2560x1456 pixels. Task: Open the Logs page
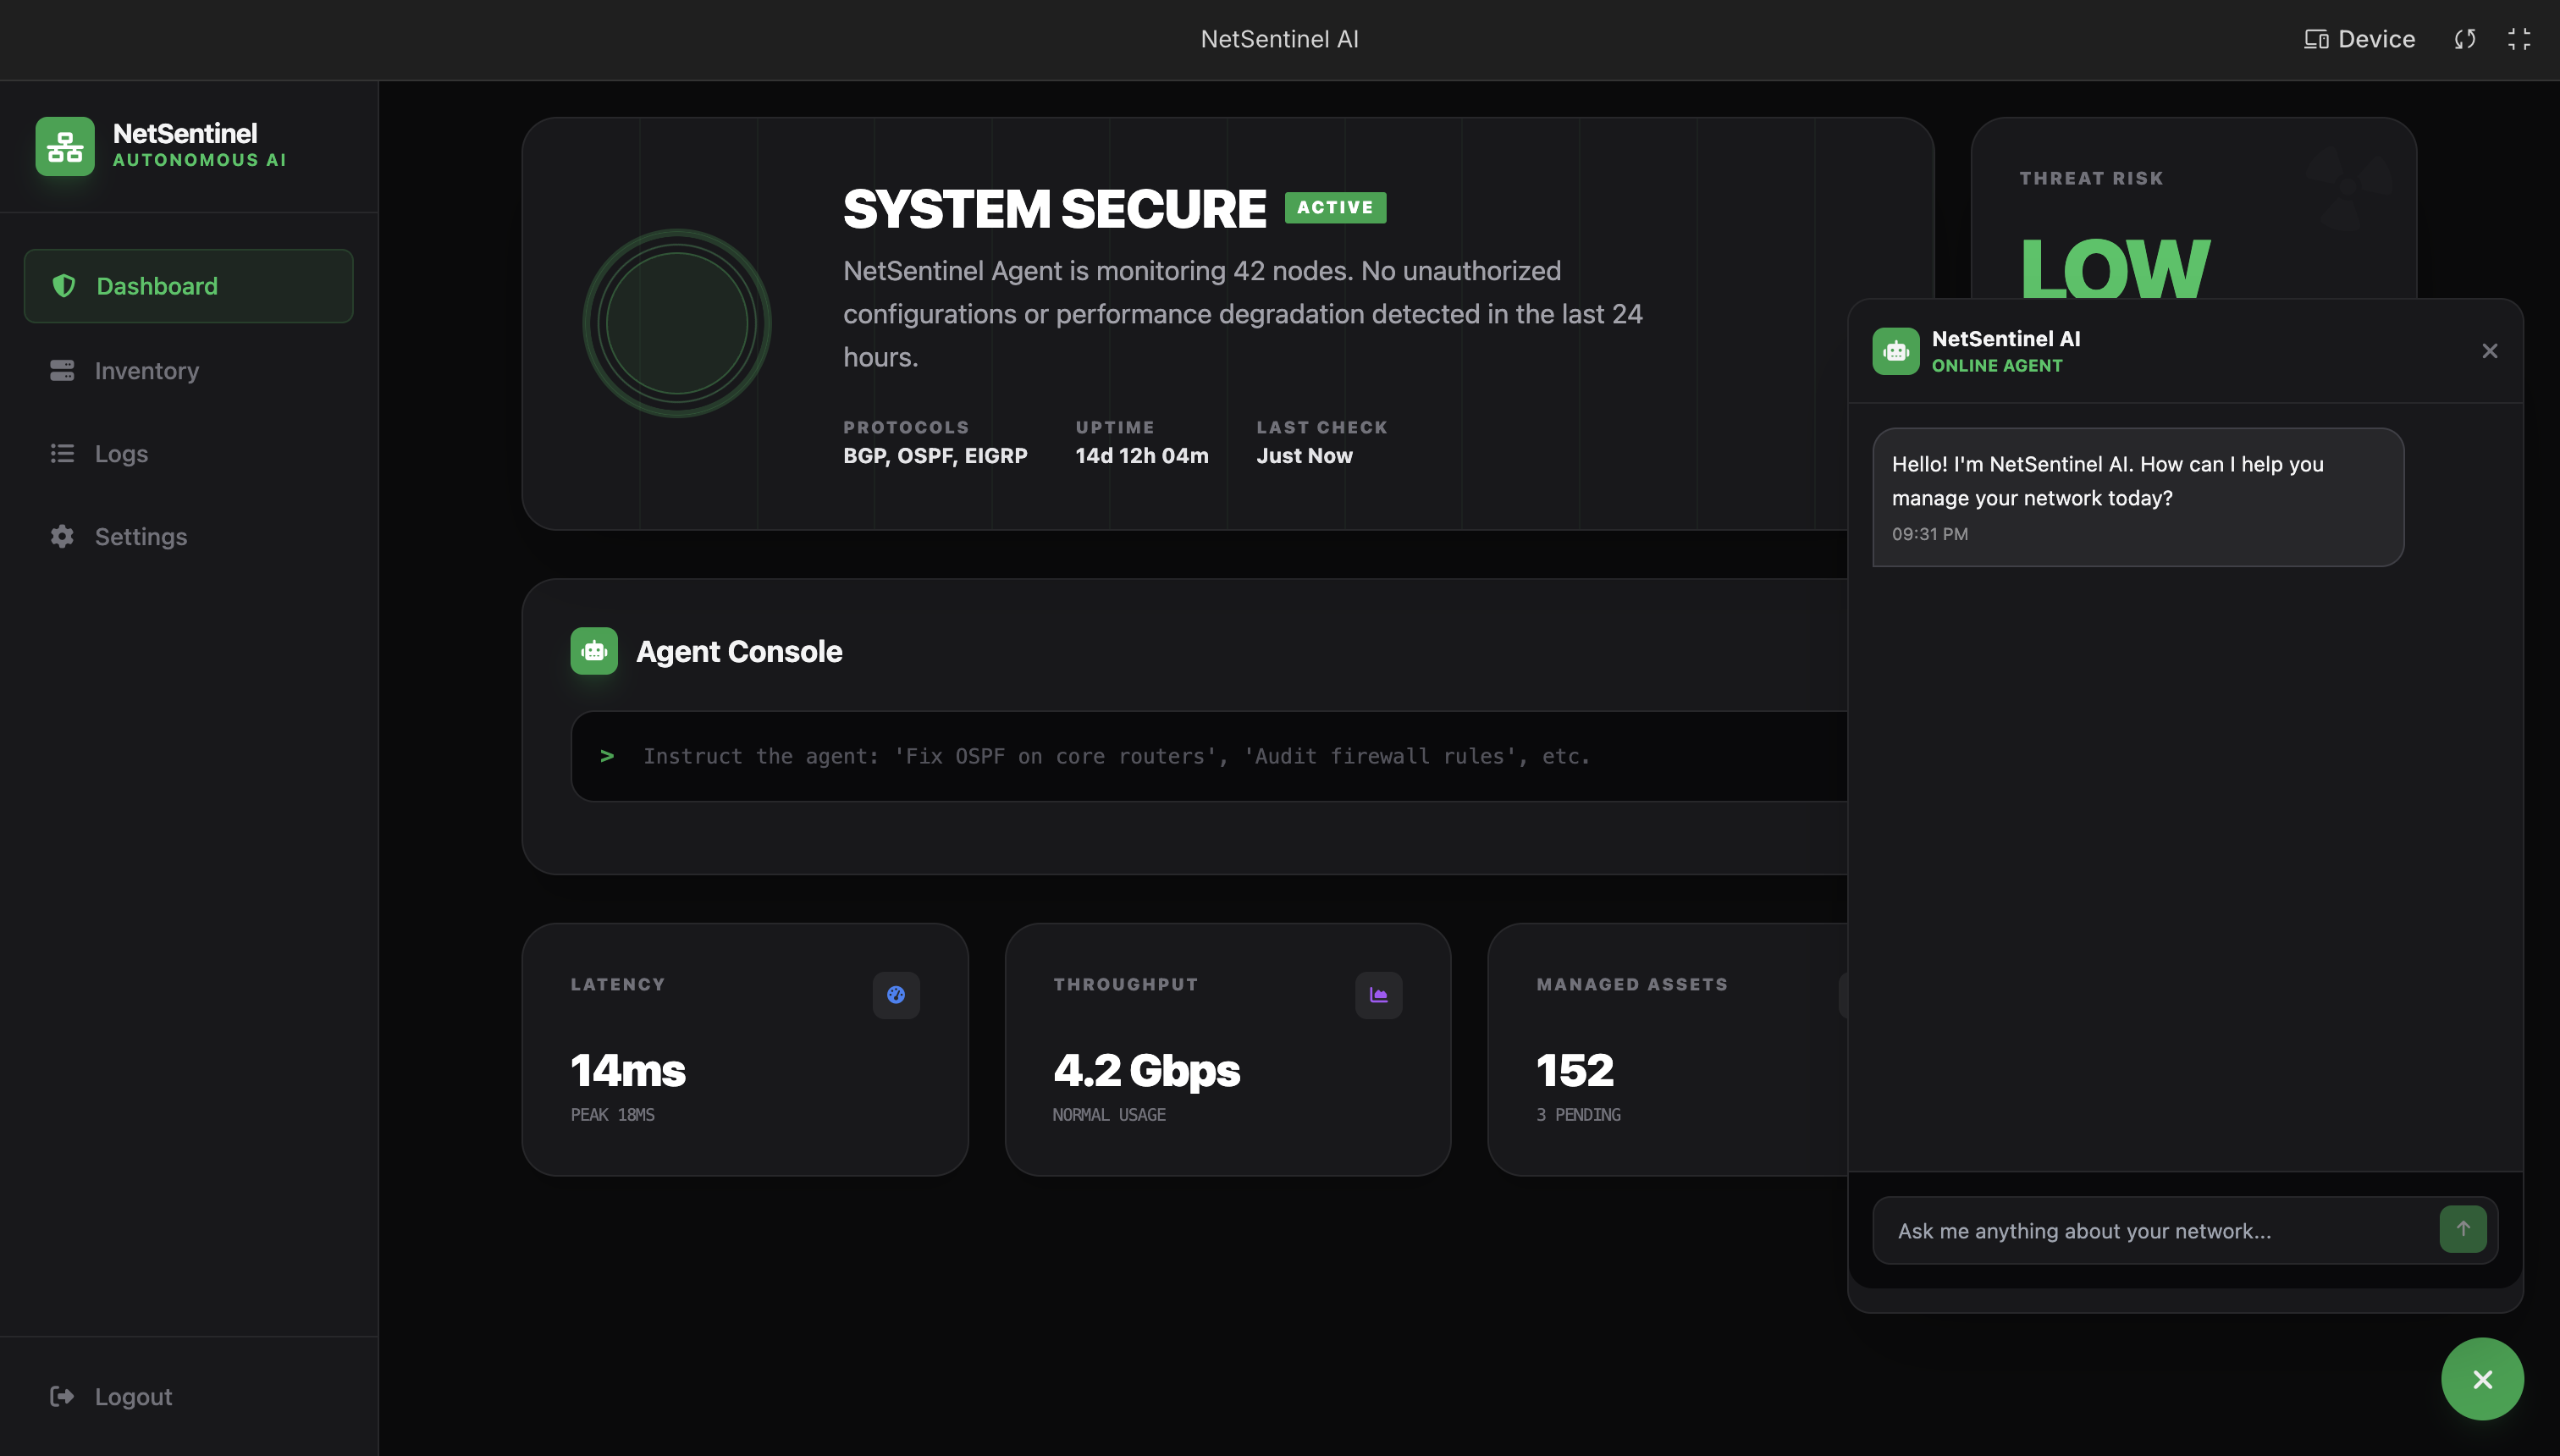120,454
